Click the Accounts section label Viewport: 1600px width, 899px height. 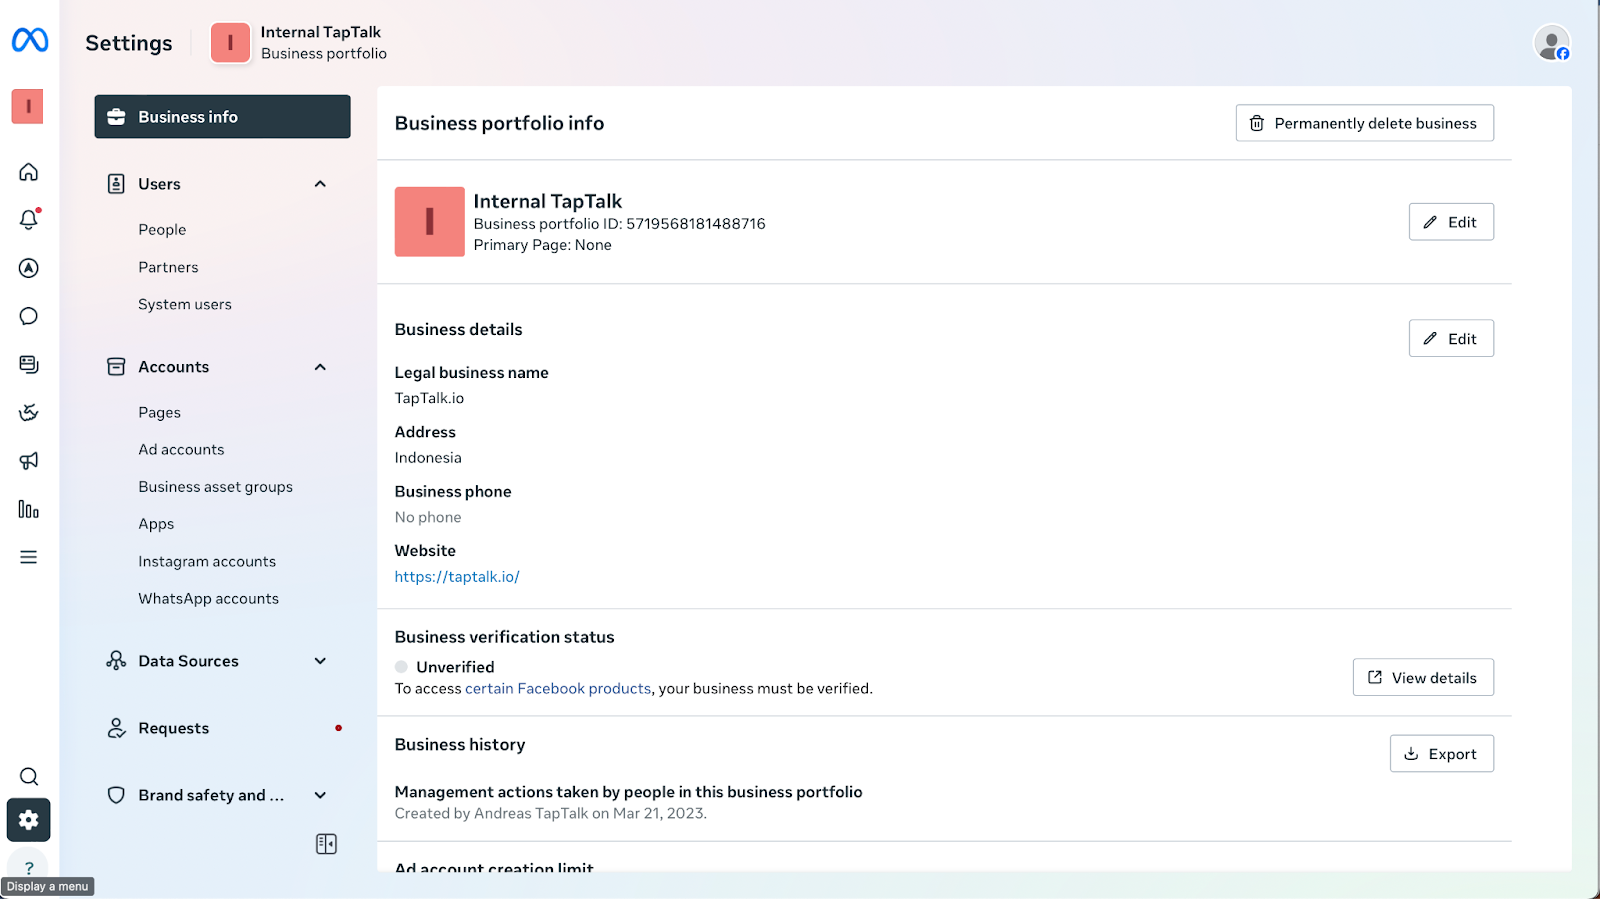coord(174,367)
